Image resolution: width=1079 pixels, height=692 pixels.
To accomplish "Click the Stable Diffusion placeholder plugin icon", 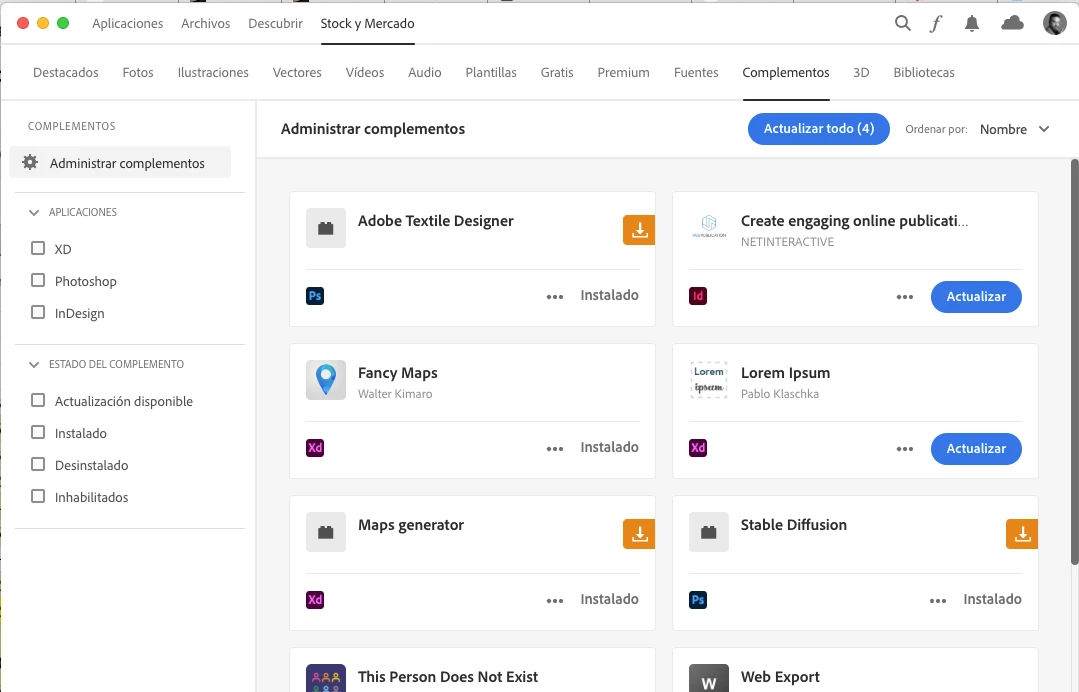I will (x=709, y=532).
